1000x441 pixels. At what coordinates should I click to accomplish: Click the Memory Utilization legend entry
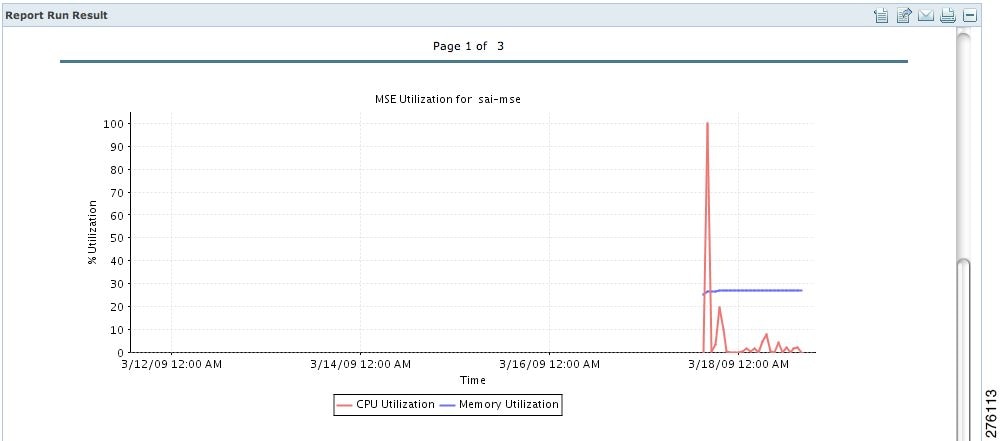pyautogui.click(x=499, y=405)
